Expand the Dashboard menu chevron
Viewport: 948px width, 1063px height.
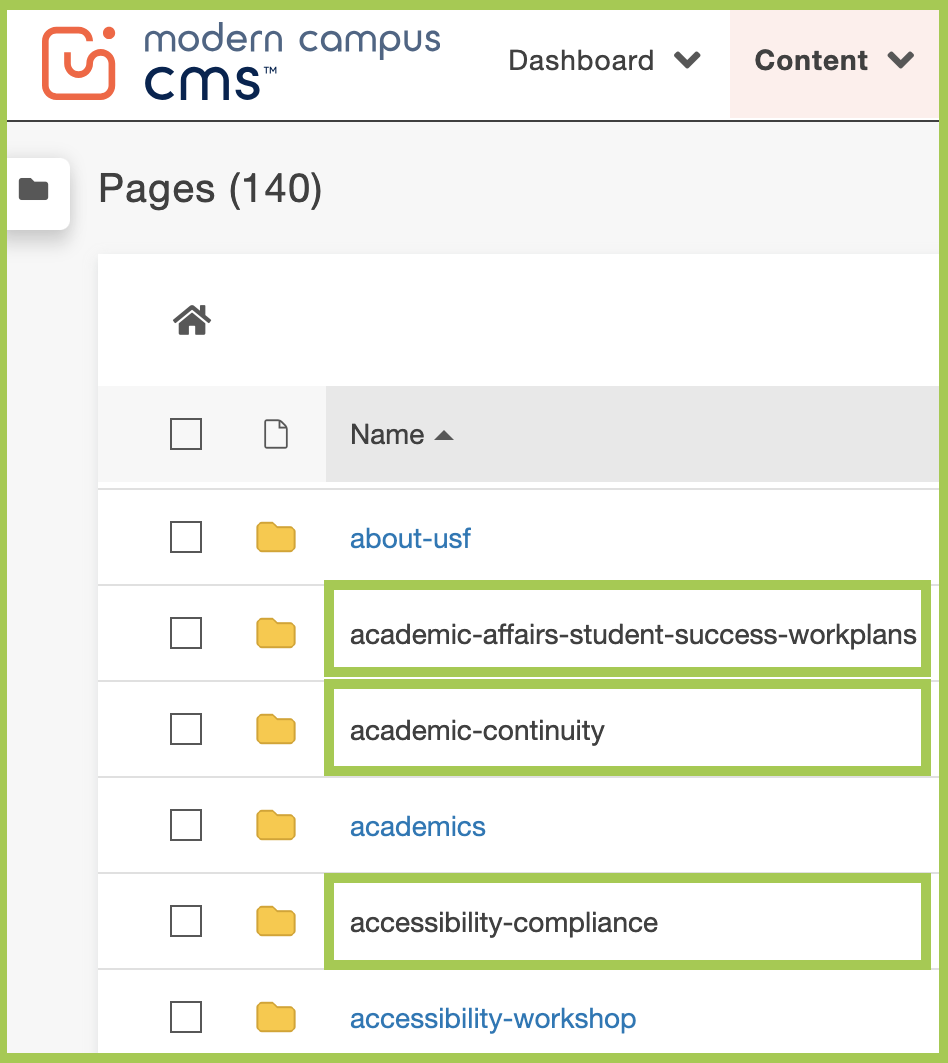pos(687,60)
